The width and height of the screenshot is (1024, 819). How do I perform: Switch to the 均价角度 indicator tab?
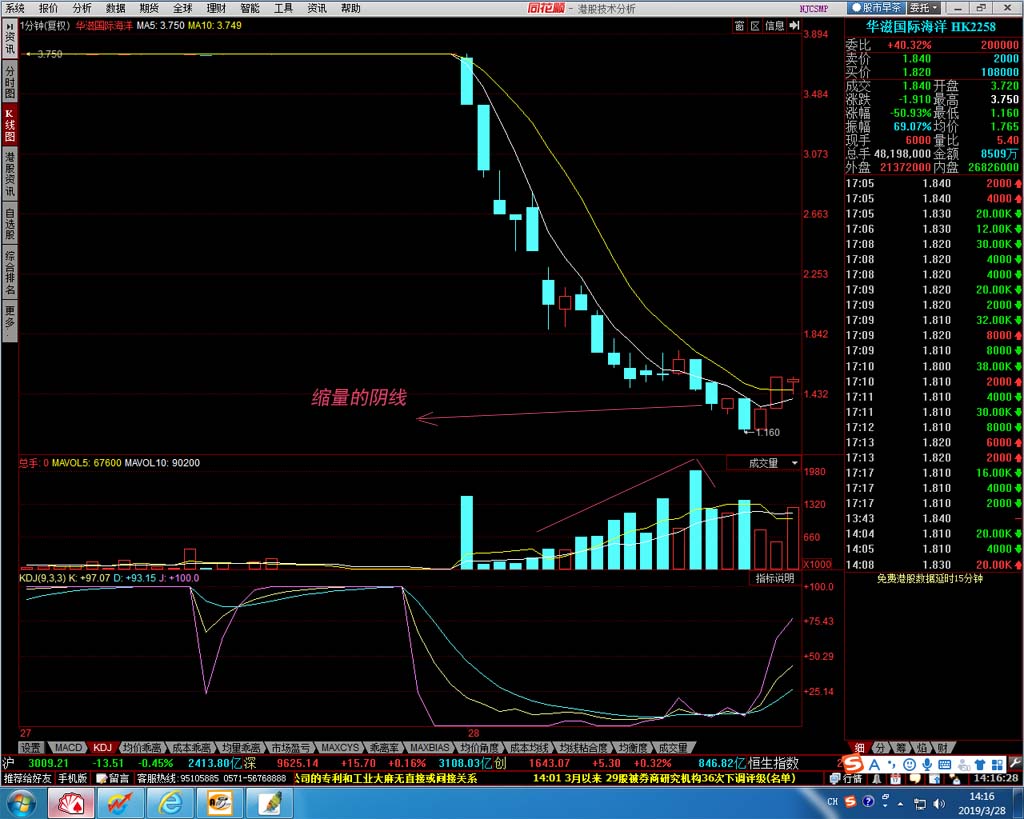coord(479,747)
